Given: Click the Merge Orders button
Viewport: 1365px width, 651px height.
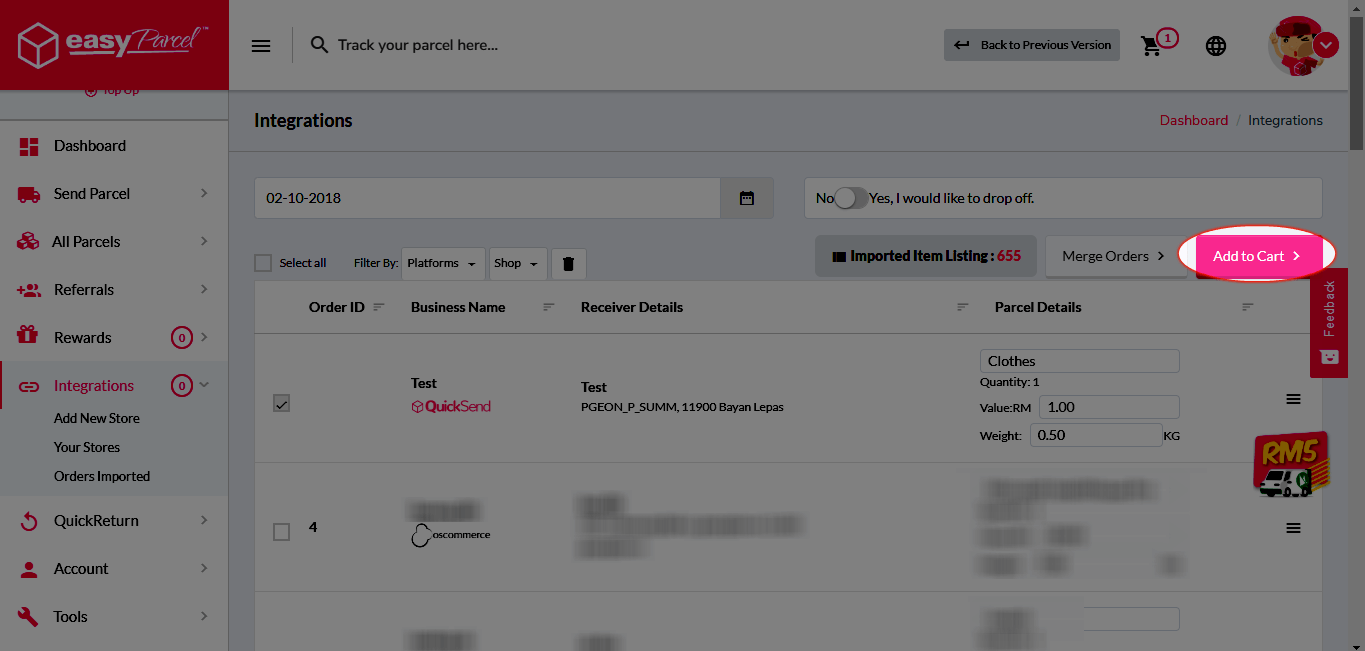Looking at the screenshot, I should tap(1113, 256).
